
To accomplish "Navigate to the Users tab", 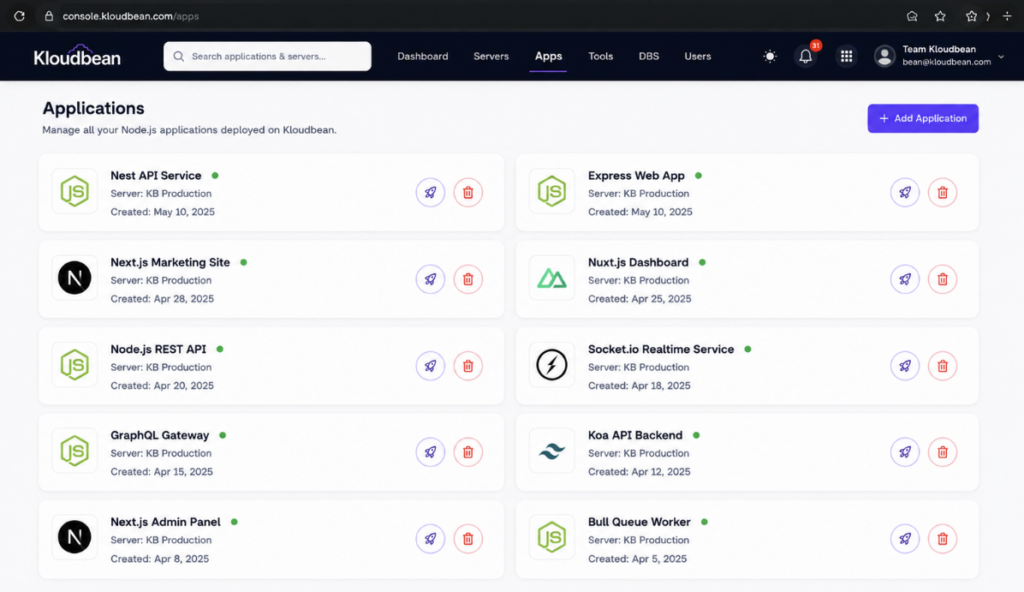I will (x=697, y=56).
